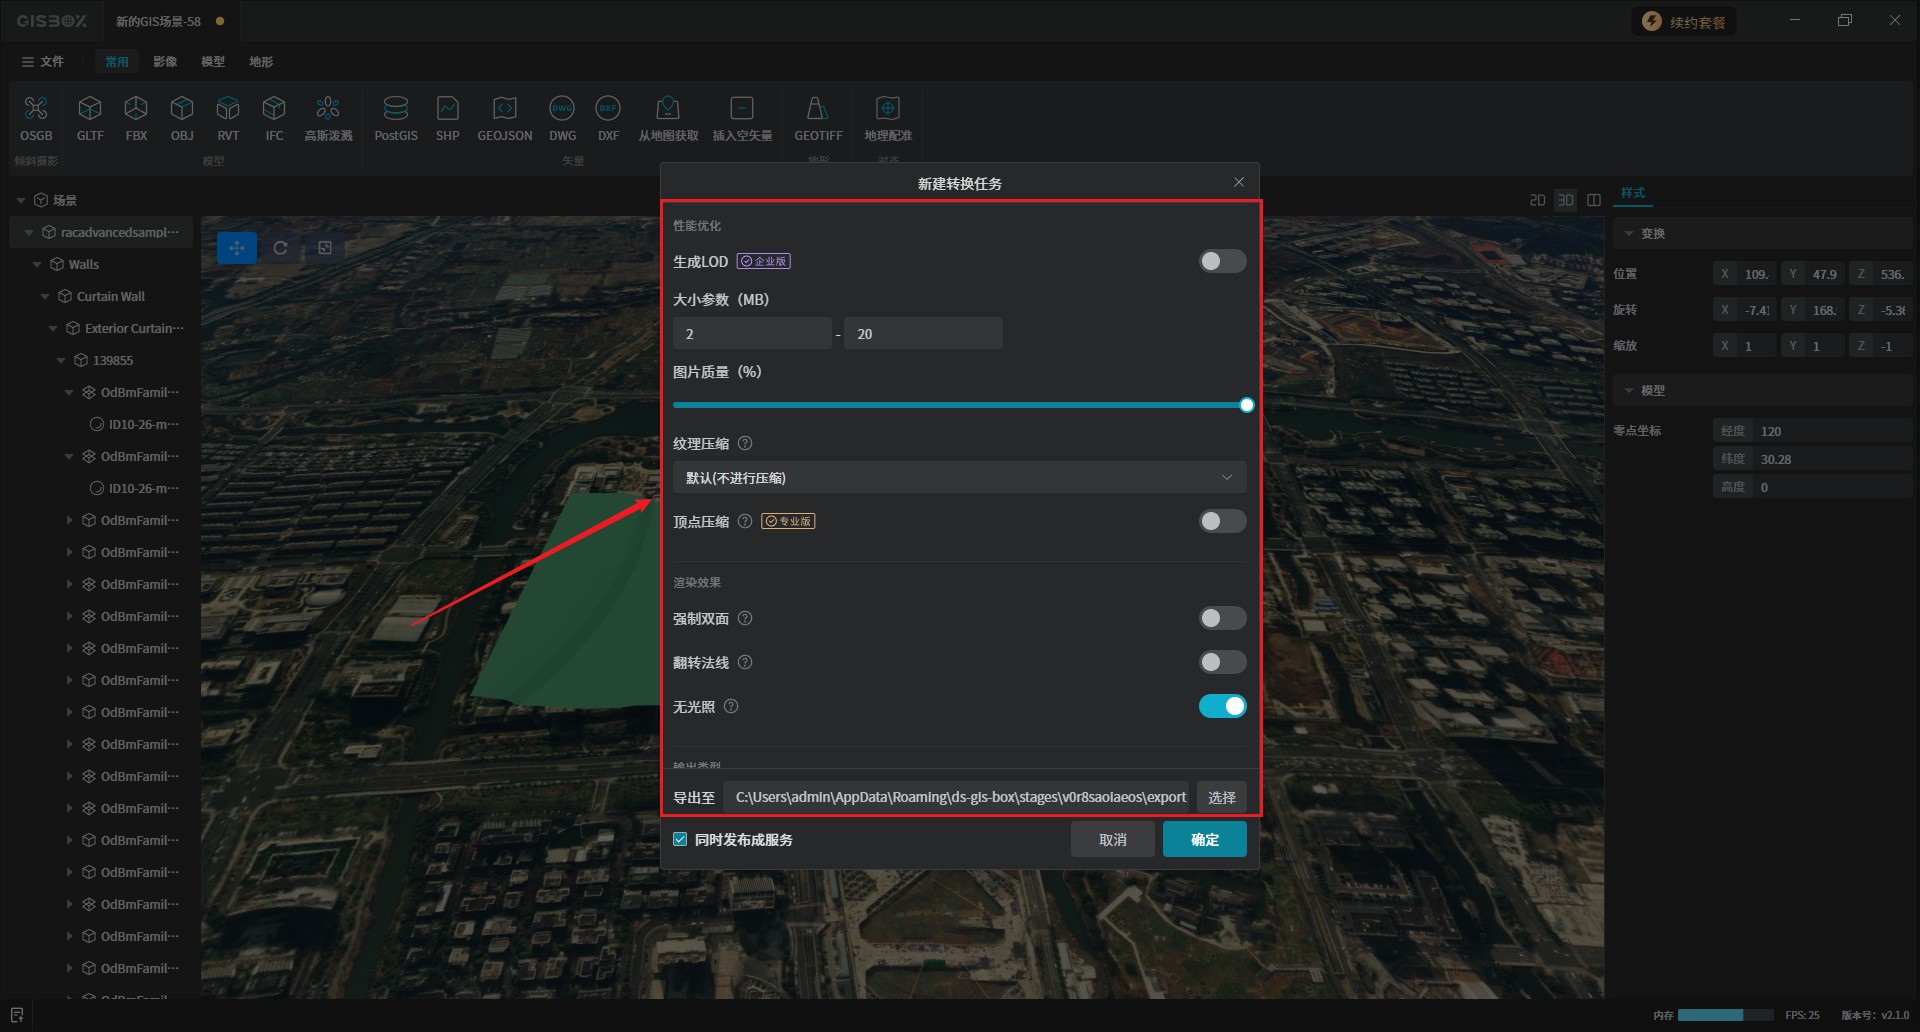Click the 确定 button to confirm
The image size is (1920, 1032).
pyautogui.click(x=1204, y=840)
